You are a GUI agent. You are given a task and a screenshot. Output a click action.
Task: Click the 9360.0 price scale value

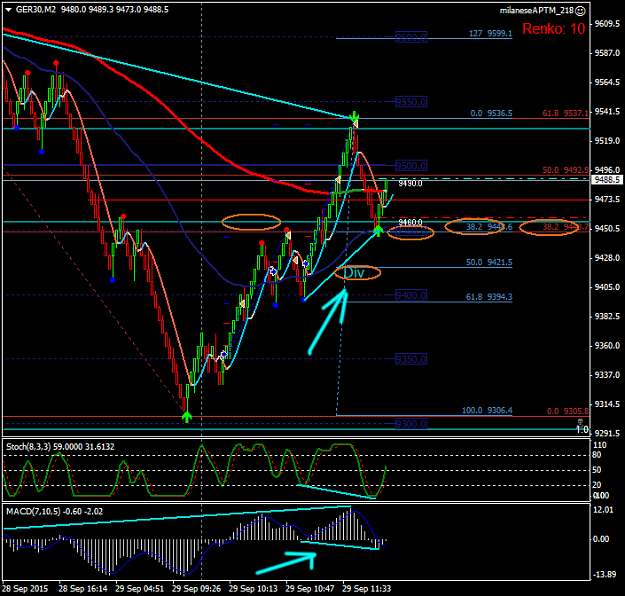click(x=607, y=346)
